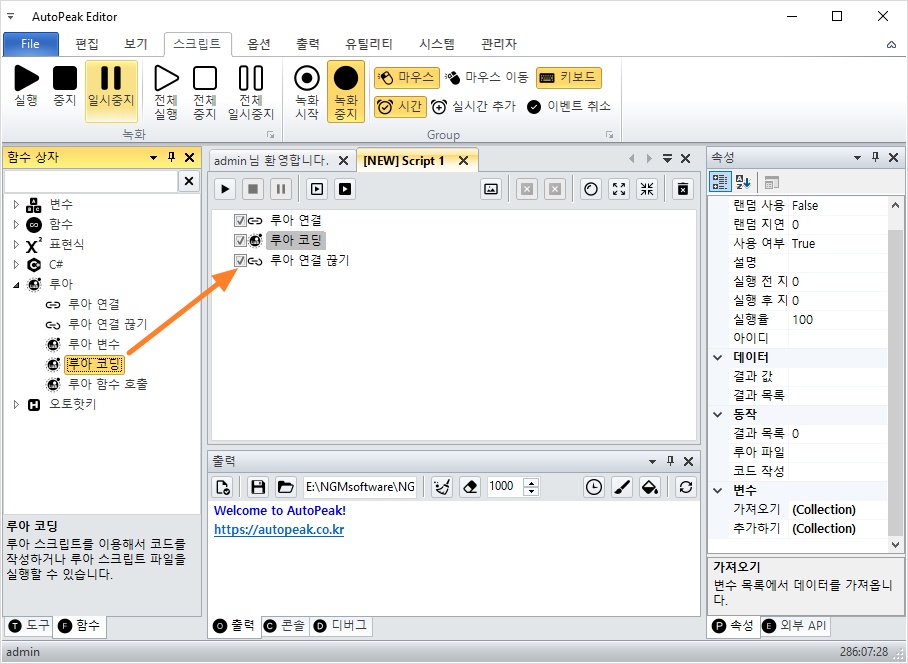Click the eraser icon in 출력 toolbar
The height and width of the screenshot is (664, 908).
[470, 487]
